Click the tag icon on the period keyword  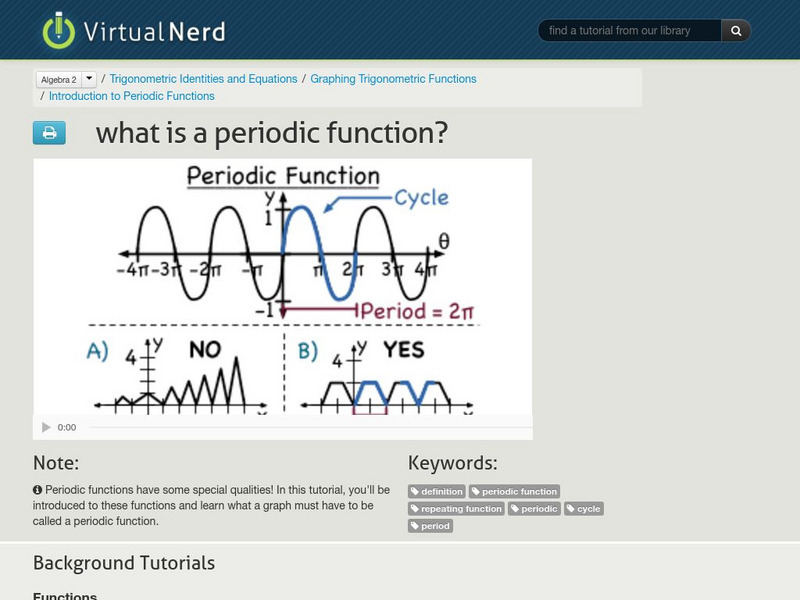tap(417, 524)
